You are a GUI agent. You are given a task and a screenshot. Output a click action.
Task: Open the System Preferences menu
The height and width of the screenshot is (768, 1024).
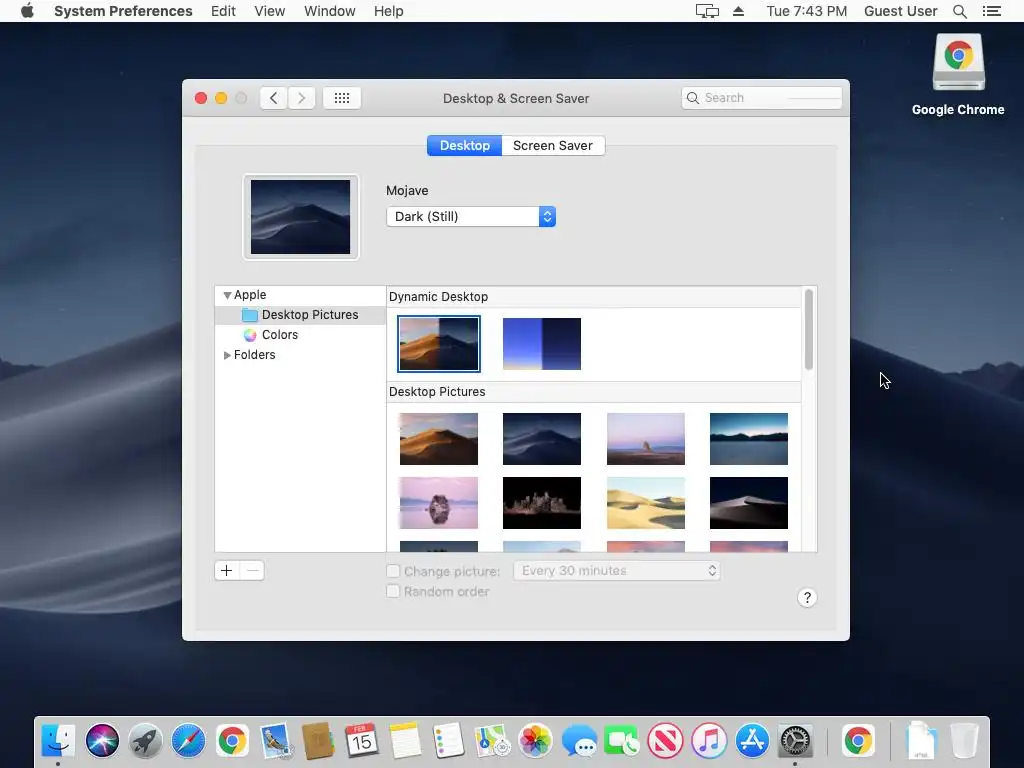pos(123,11)
